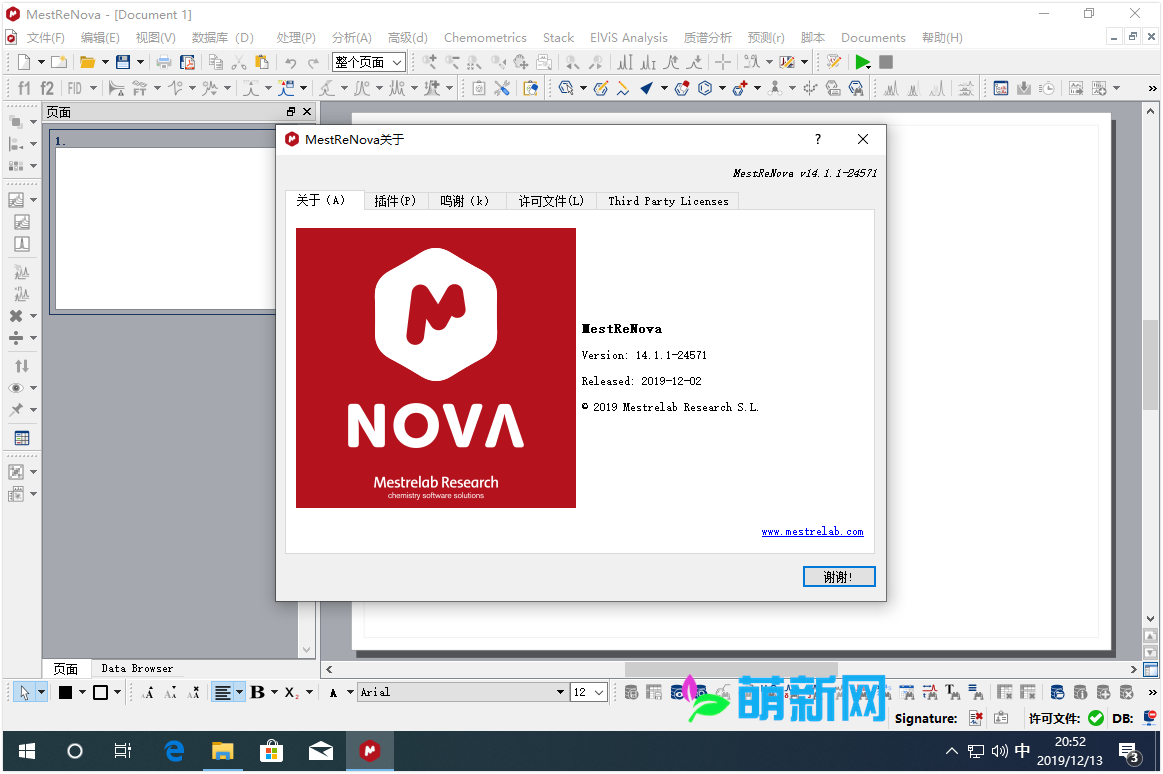Click the gray stop square icon
This screenshot has height=774, width=1163.
point(886,62)
